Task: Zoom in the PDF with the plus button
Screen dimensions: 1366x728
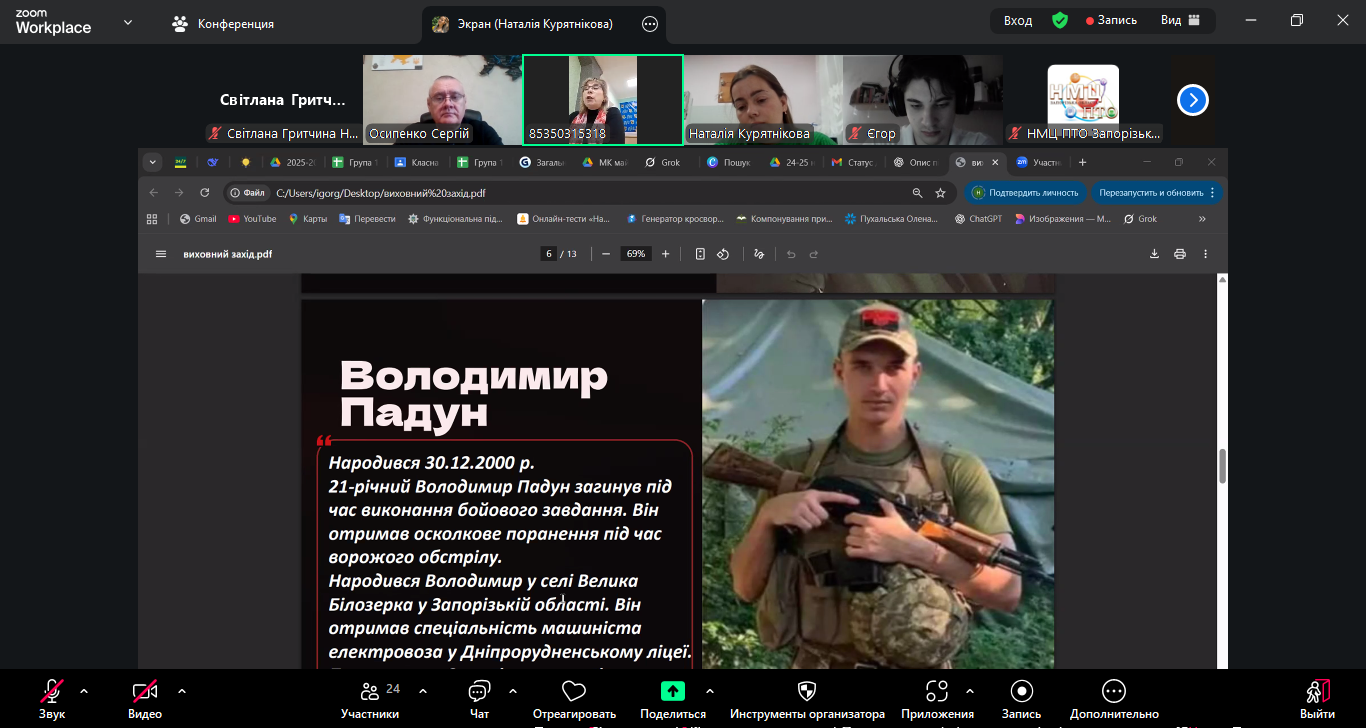Action: tap(665, 254)
